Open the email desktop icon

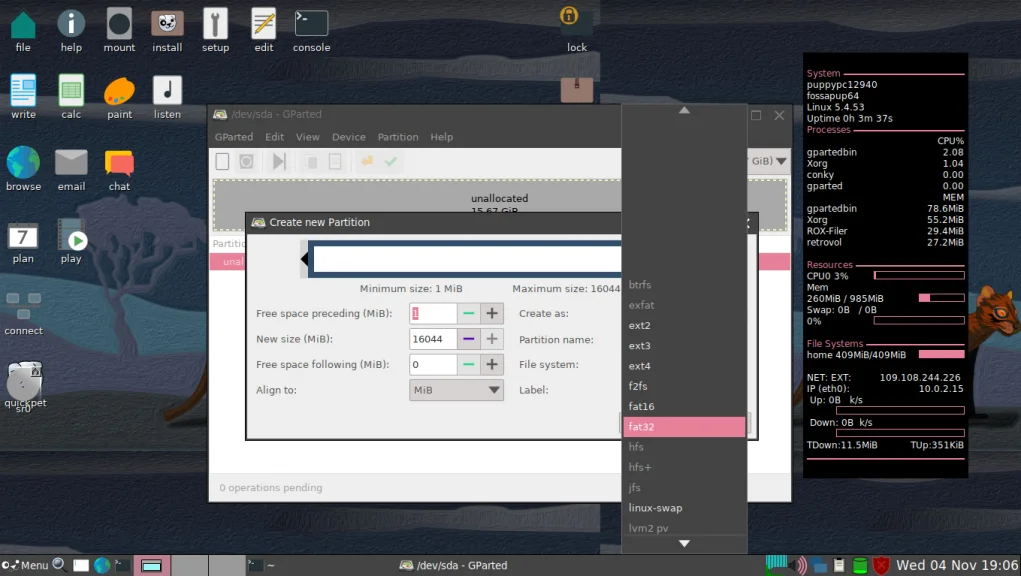click(71, 169)
